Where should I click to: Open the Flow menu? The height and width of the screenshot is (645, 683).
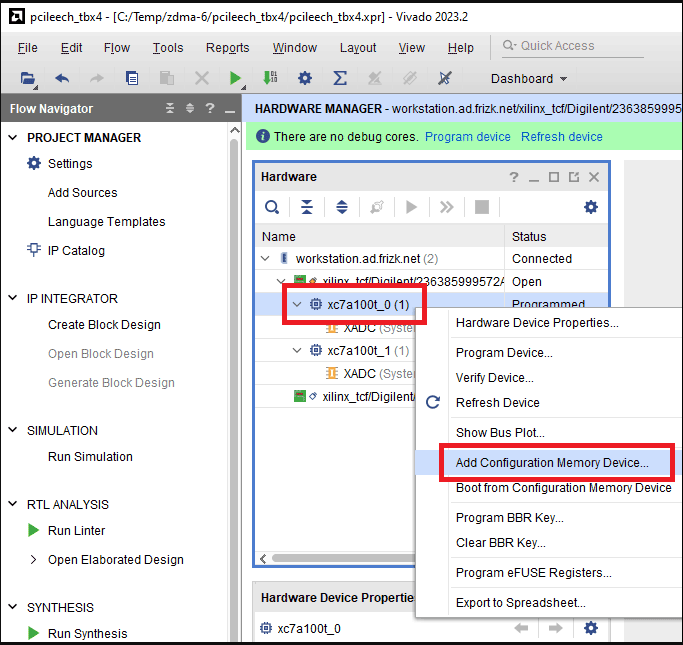(117, 47)
